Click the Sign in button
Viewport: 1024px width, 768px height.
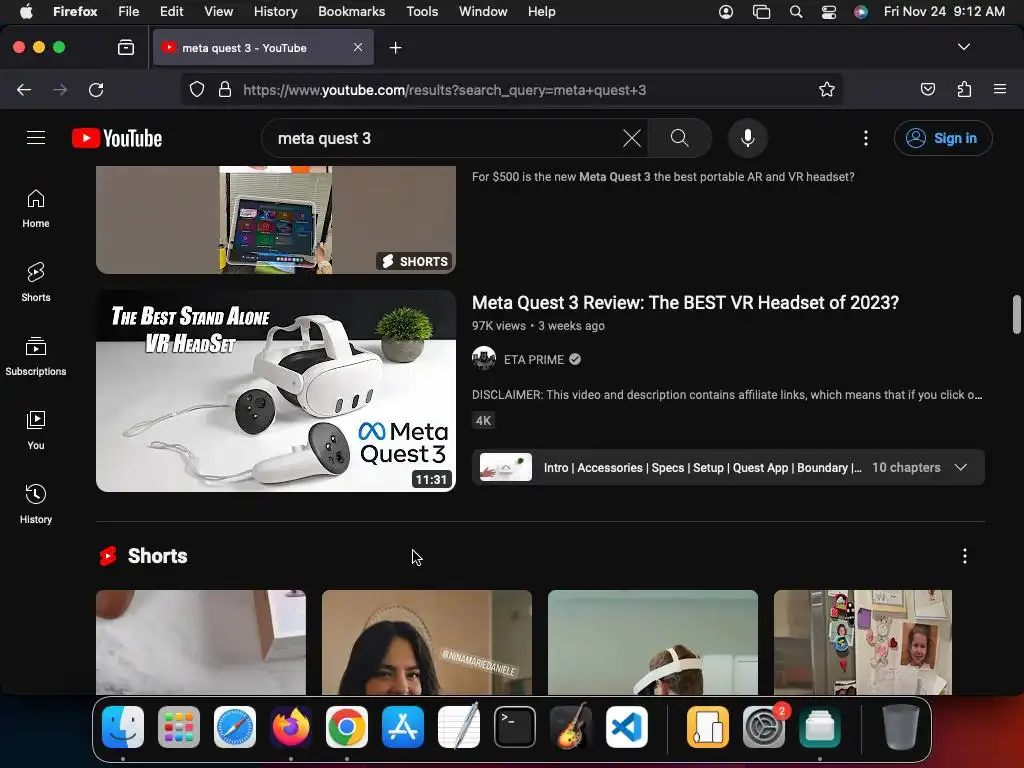[943, 138]
